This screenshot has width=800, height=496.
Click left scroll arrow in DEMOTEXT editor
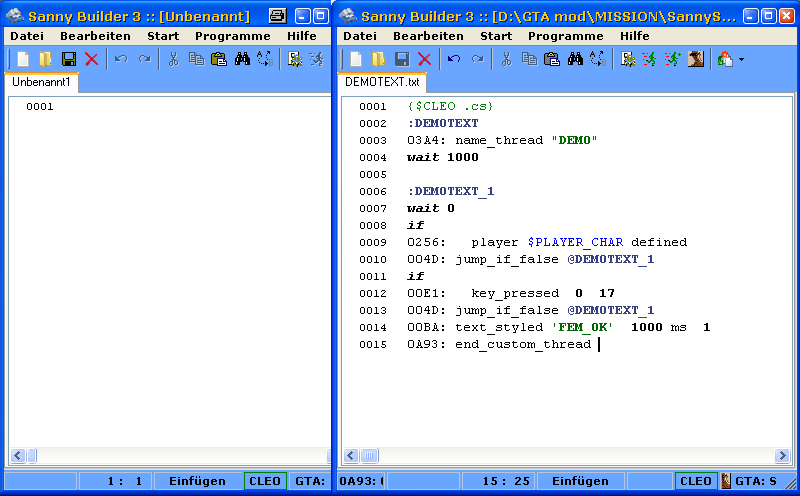pos(351,456)
